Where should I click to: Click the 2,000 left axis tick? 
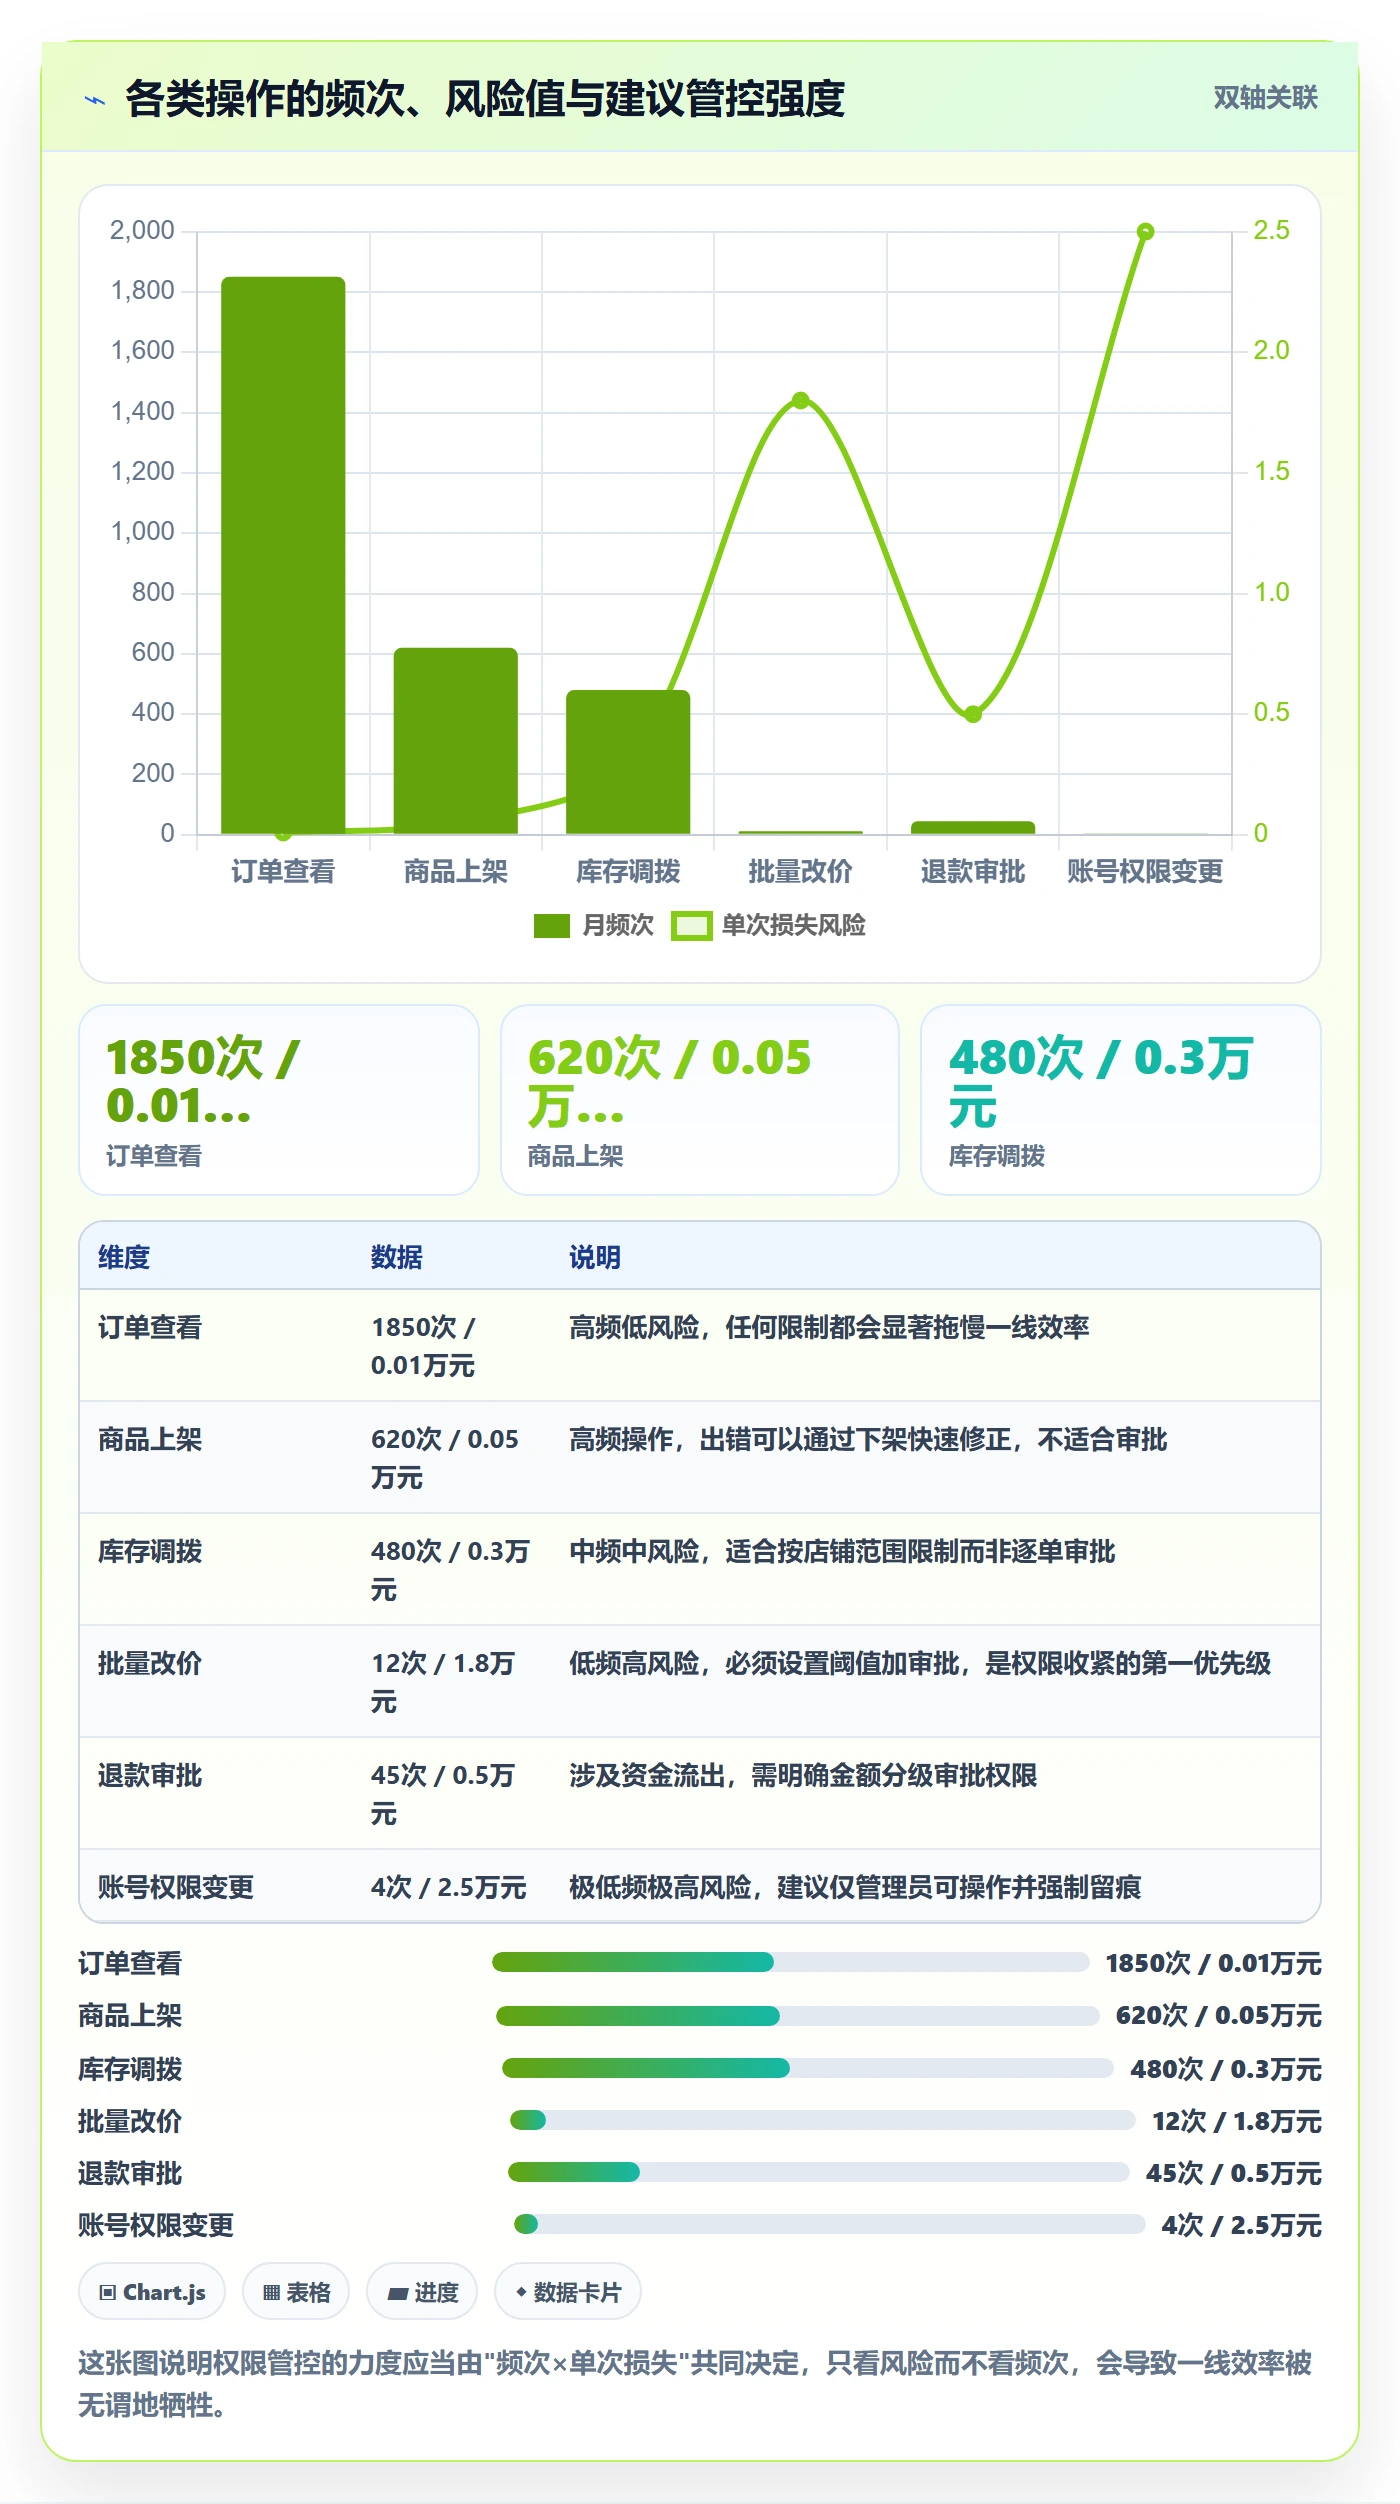pyautogui.click(x=142, y=230)
